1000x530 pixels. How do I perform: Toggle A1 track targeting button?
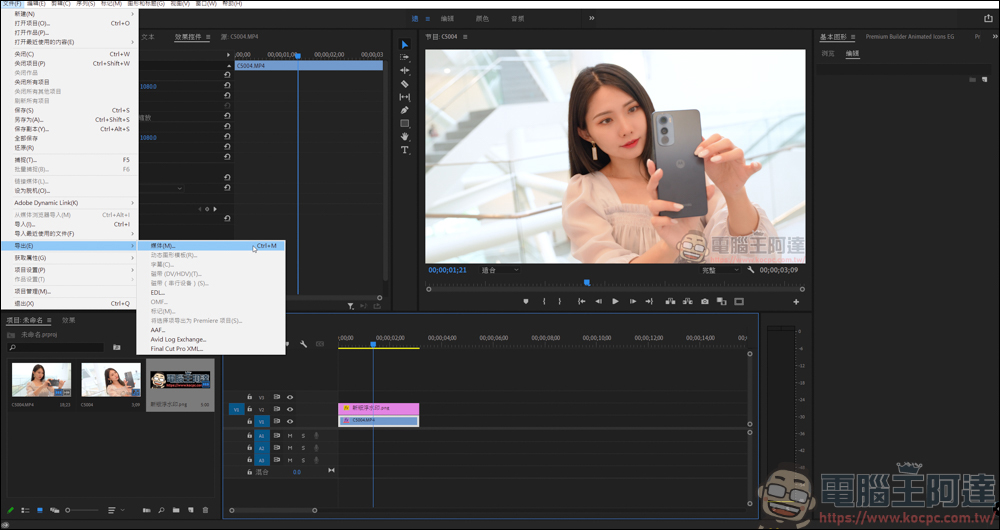pos(261,436)
